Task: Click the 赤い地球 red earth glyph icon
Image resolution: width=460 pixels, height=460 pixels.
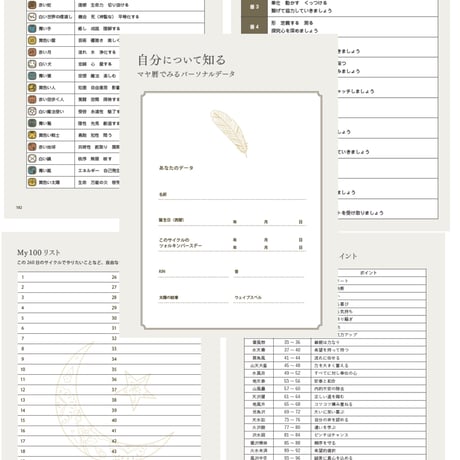Action: coord(32,147)
